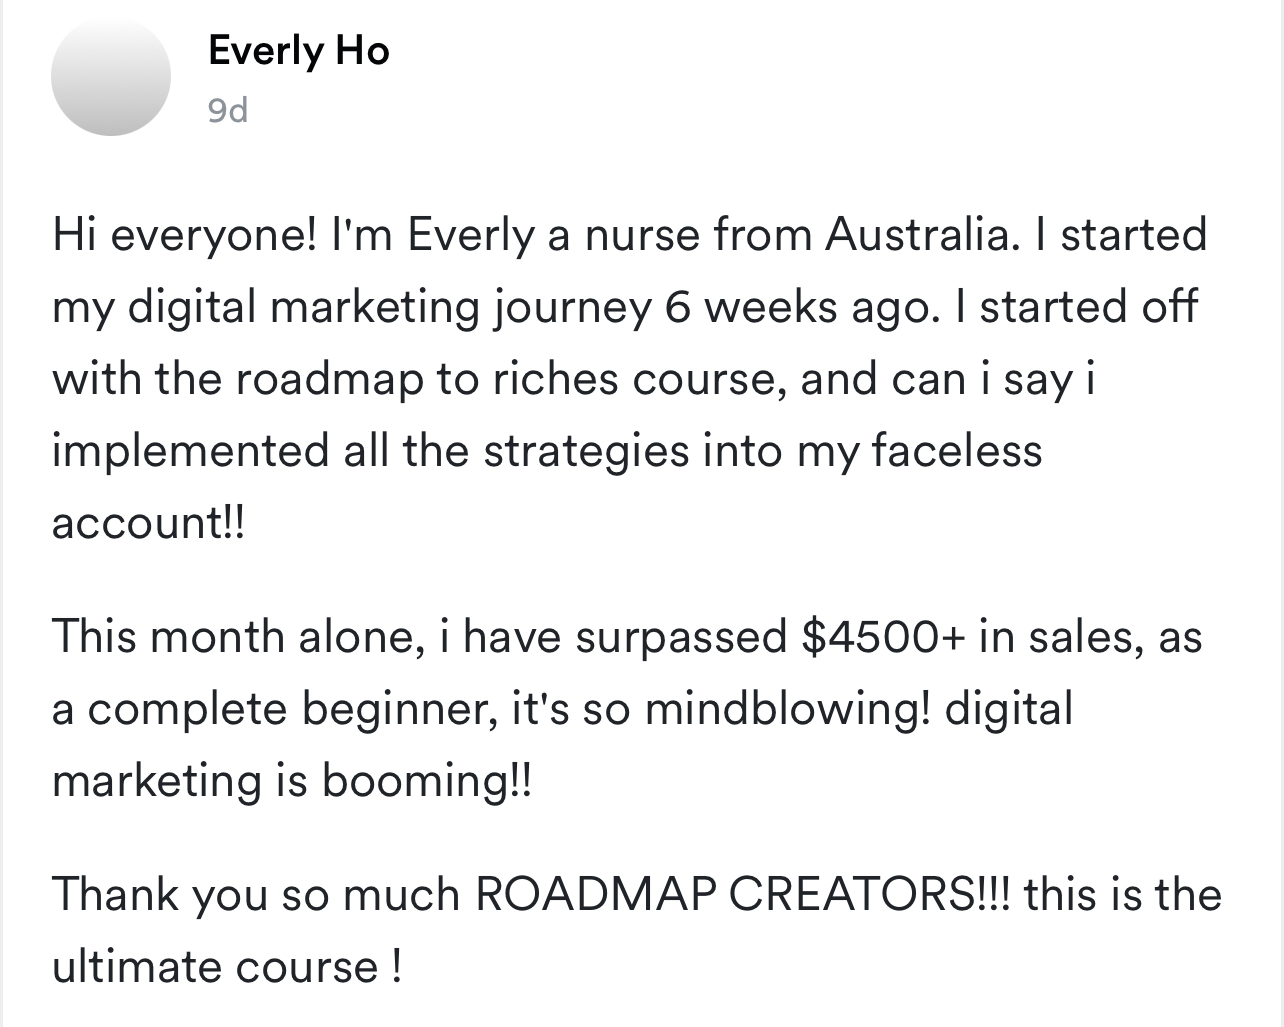Click the 'Hi everyone!' greeting text
Viewport: 1284px width, 1027px height.
pyautogui.click(x=185, y=236)
